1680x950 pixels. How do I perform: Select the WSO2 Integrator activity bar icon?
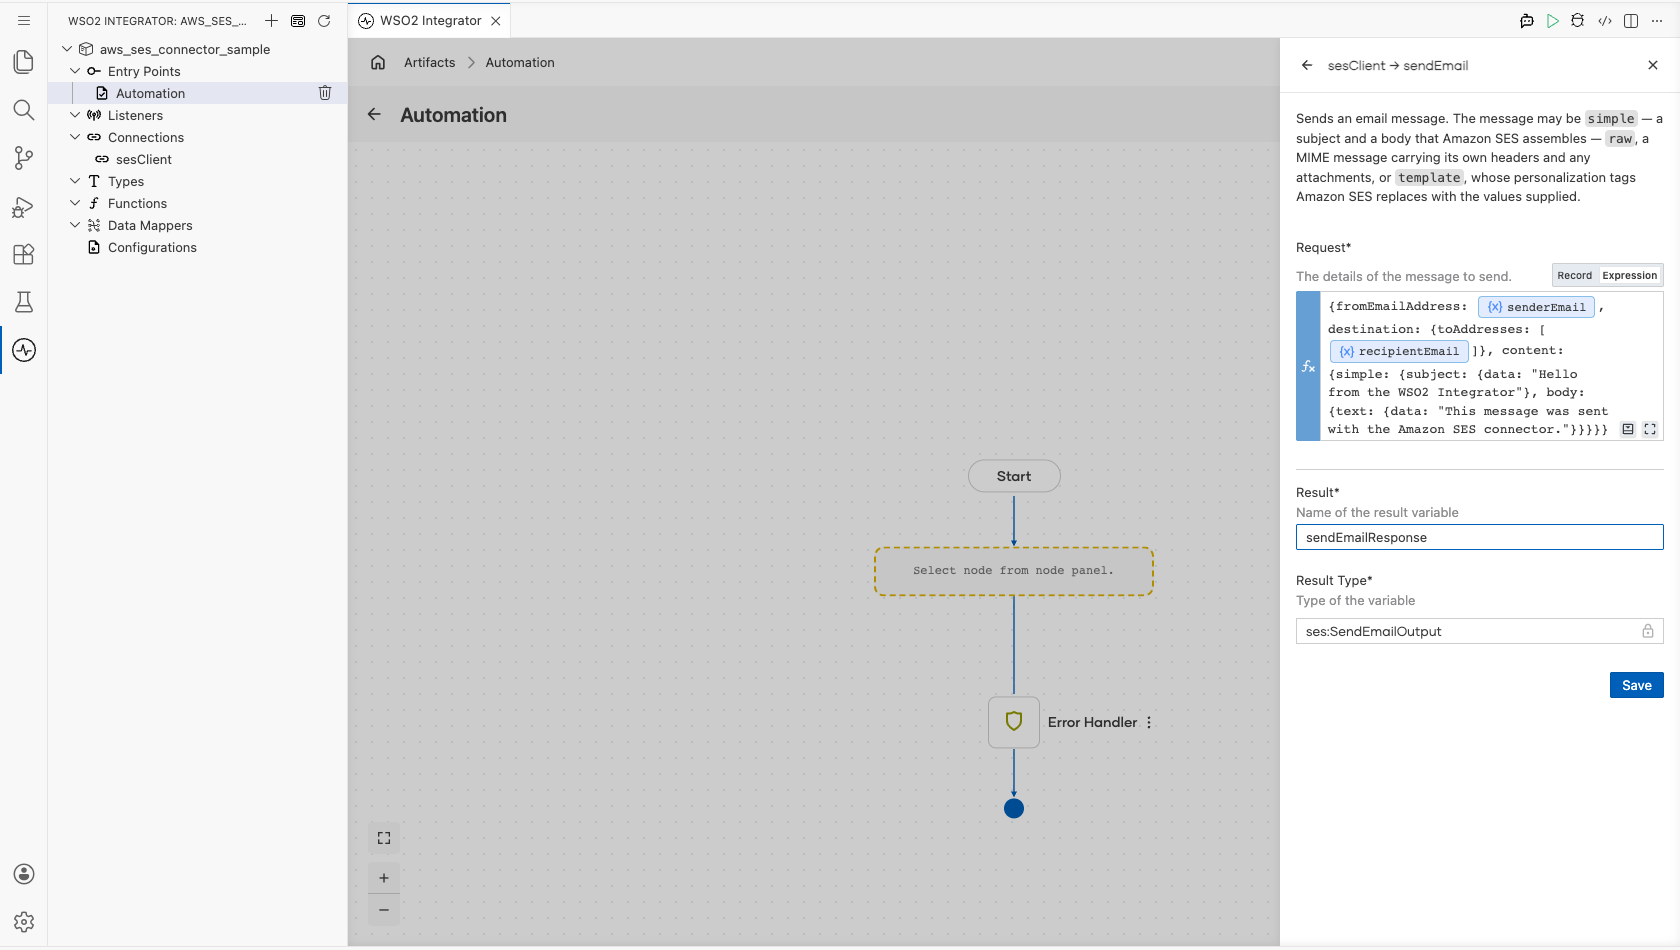[x=24, y=350]
